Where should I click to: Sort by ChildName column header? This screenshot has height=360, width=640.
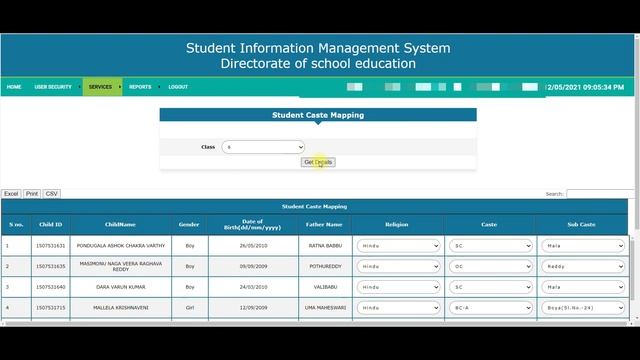(x=120, y=224)
